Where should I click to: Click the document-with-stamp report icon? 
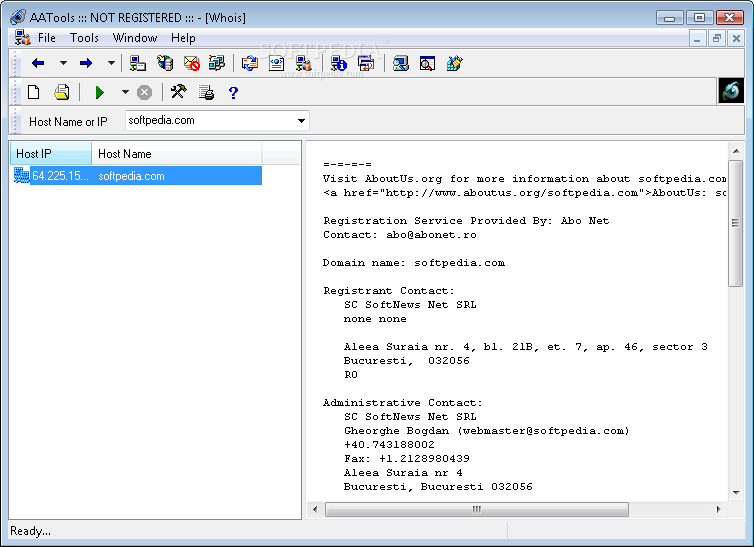coord(206,92)
